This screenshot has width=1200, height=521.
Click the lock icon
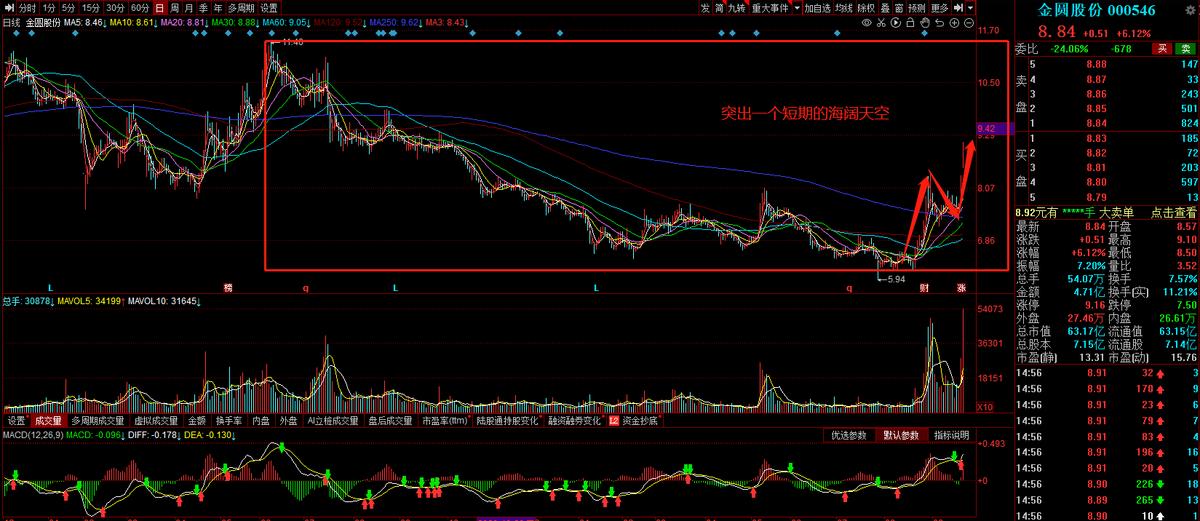click(x=910, y=23)
